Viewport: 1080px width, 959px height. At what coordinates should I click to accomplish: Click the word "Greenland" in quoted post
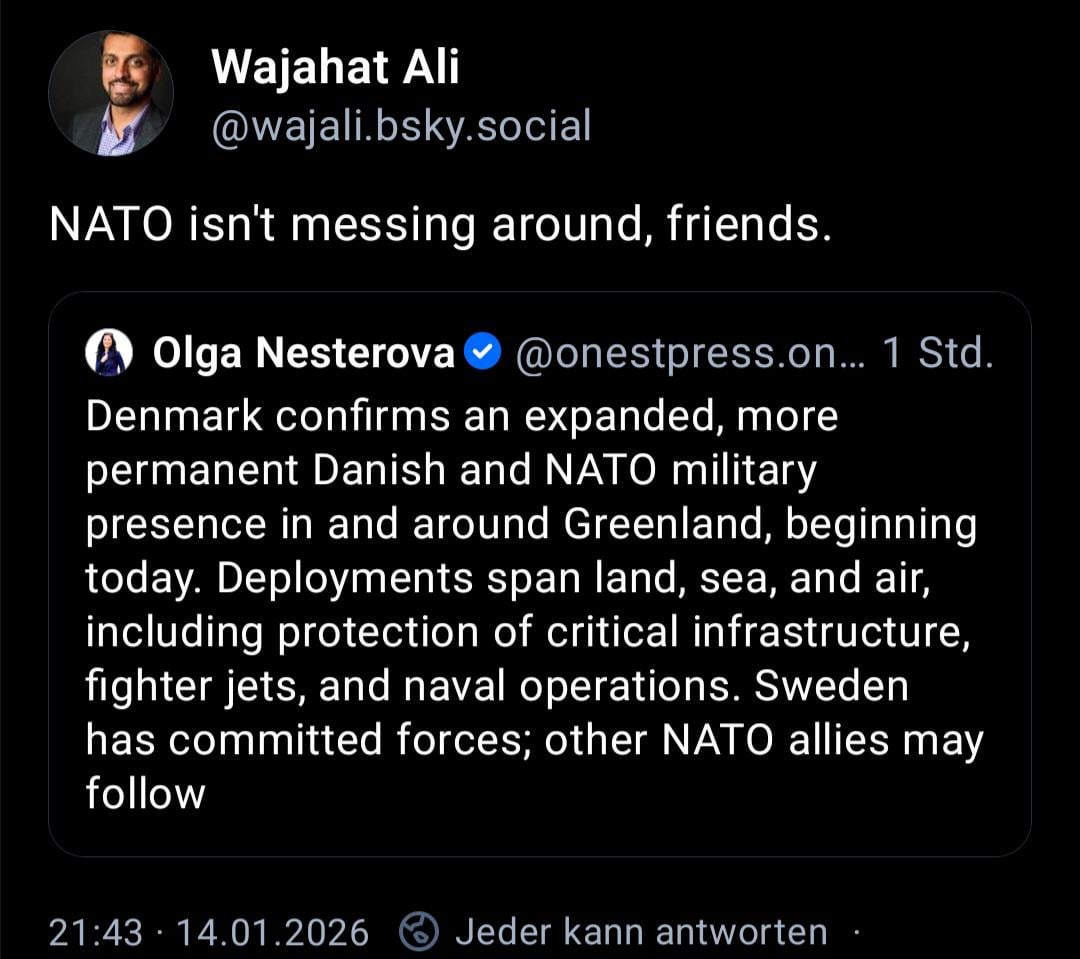667,524
